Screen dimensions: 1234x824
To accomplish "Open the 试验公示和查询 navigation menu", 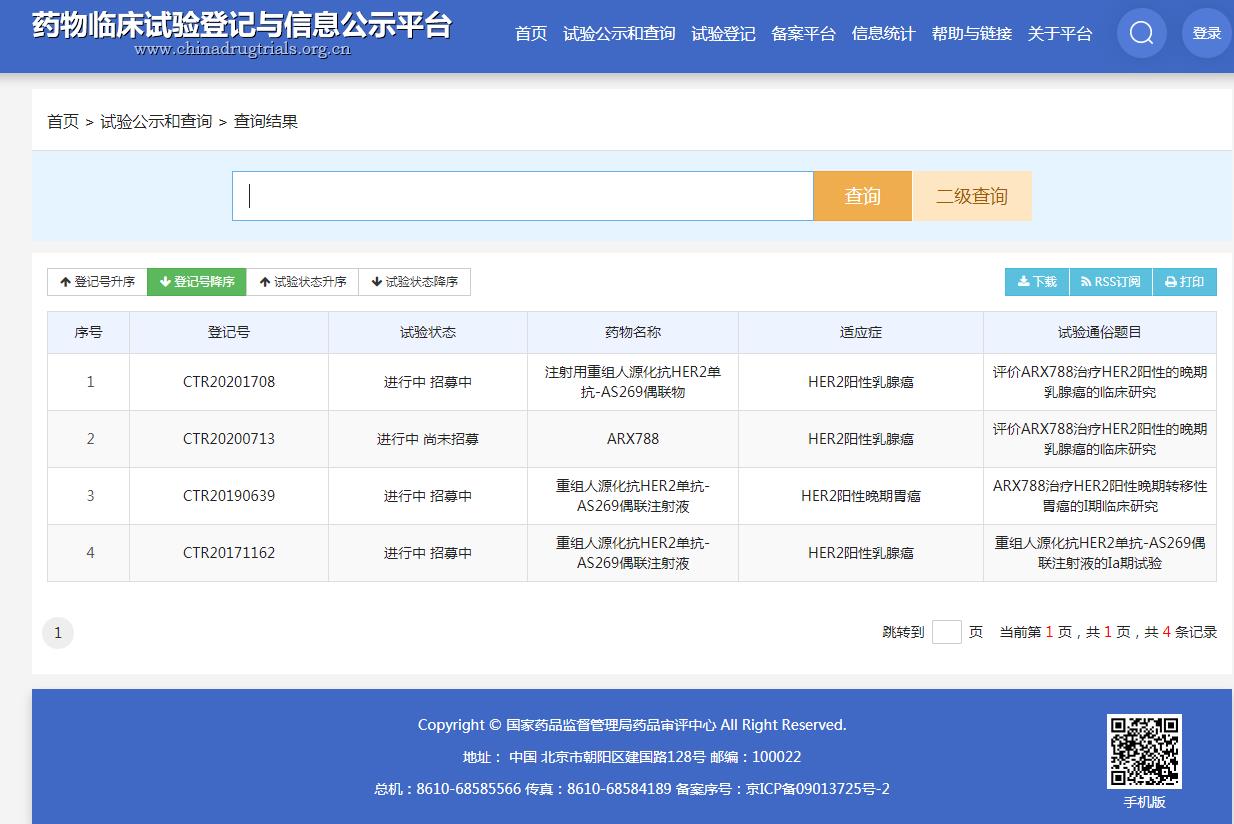I will pos(619,34).
